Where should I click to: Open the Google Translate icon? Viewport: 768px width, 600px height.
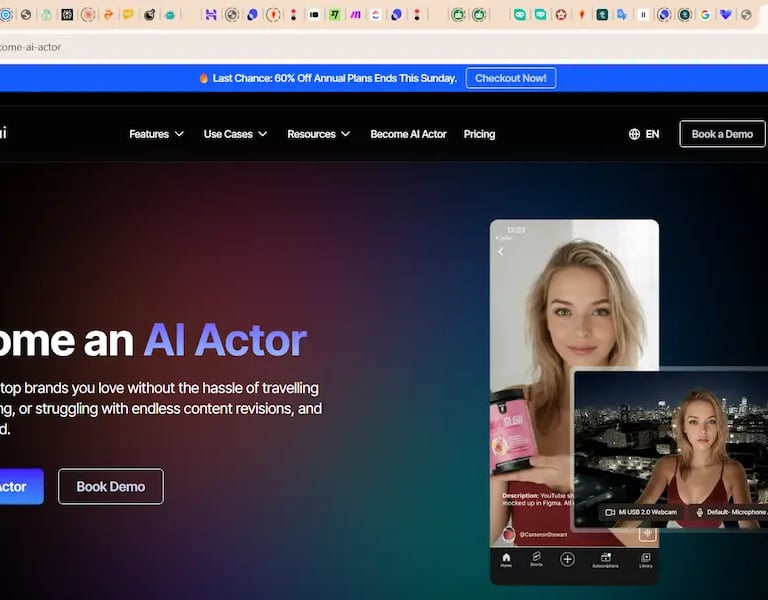622,15
